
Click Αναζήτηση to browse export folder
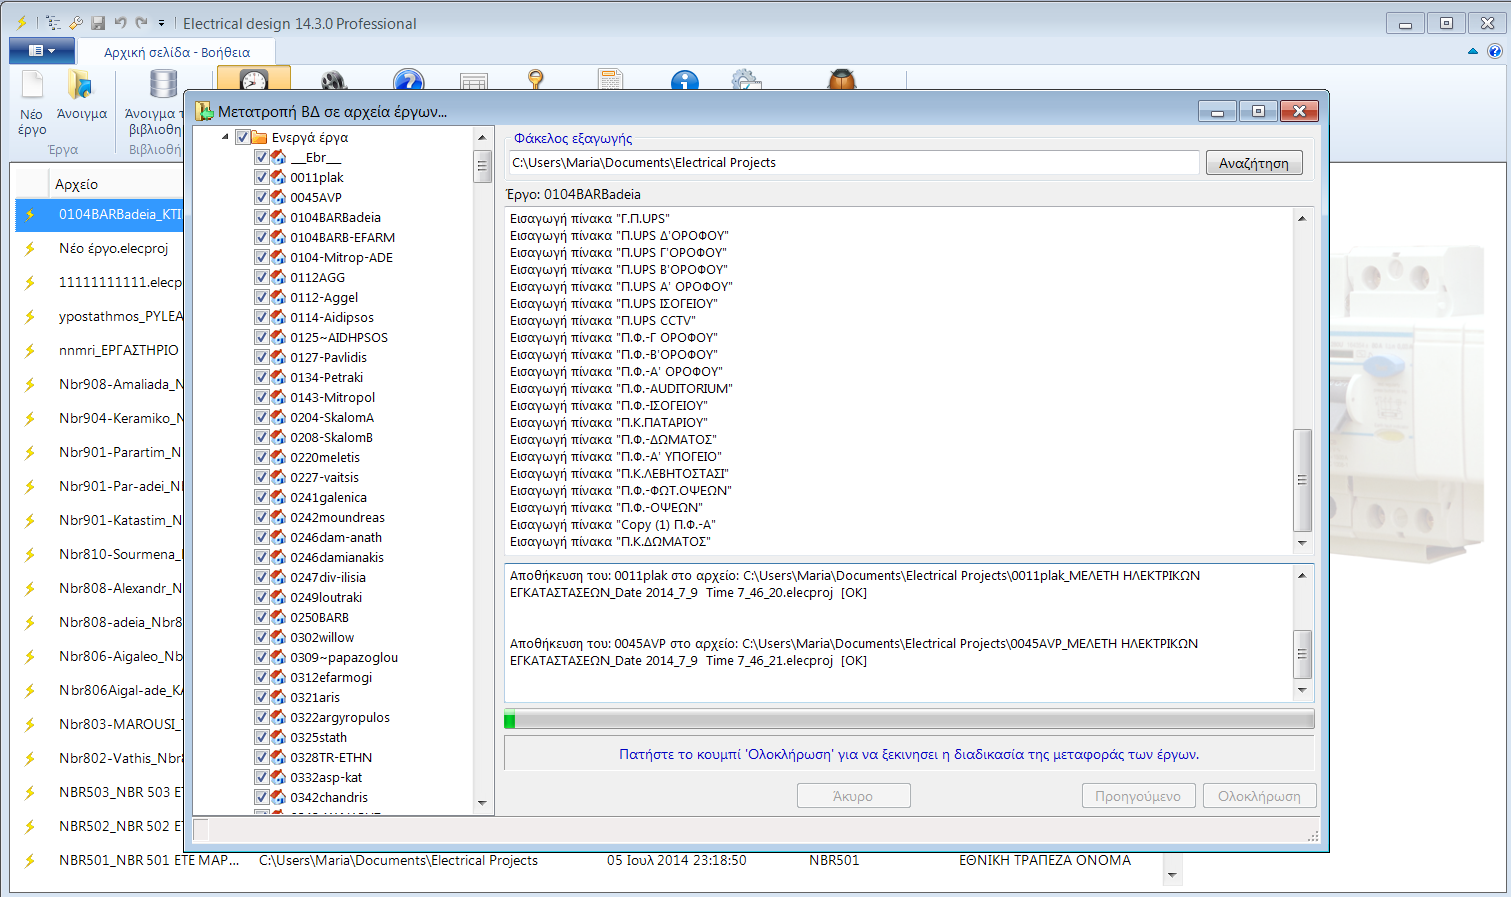pos(1253,162)
